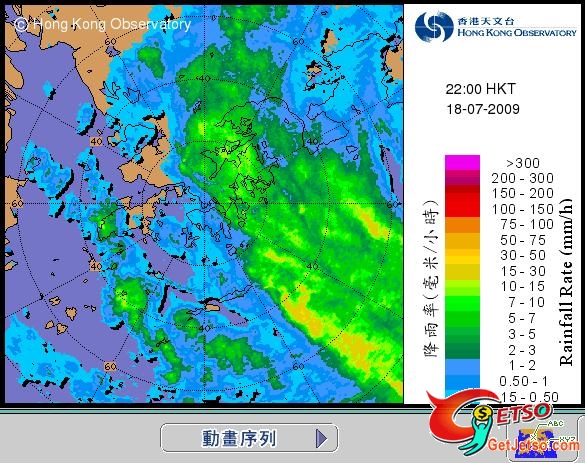Click the orange 75 - 100 legend swatch

(x=462, y=225)
